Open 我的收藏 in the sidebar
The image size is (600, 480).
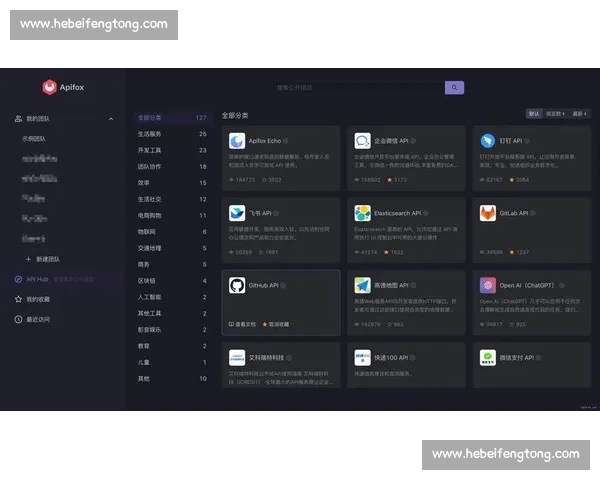[x=37, y=299]
